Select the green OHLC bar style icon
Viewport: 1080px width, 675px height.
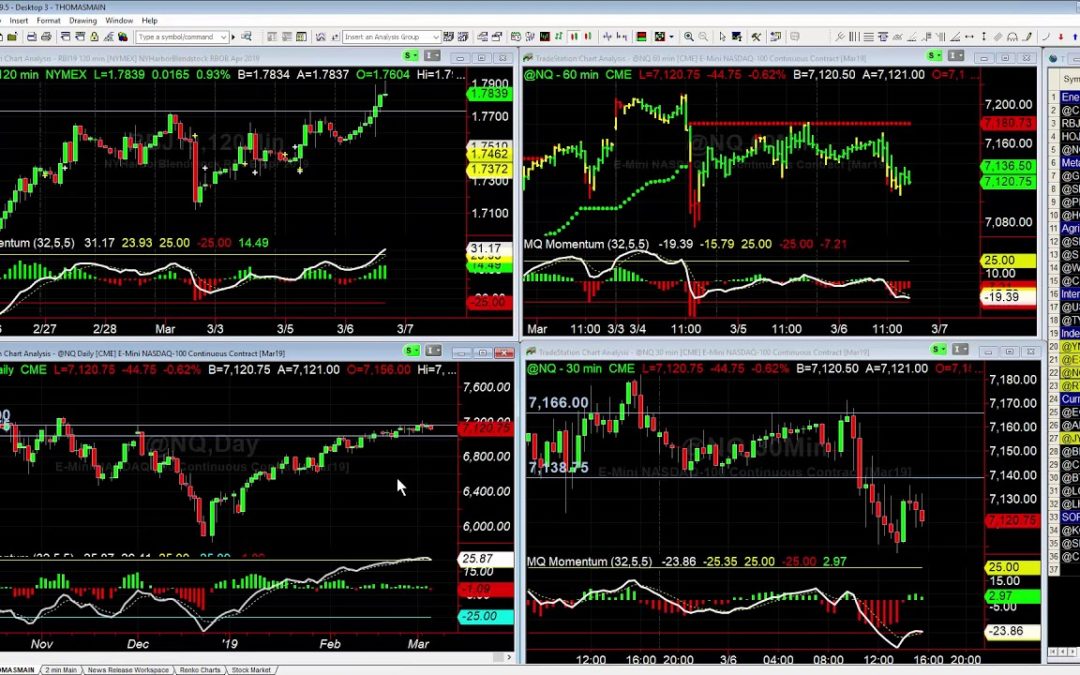point(559,37)
